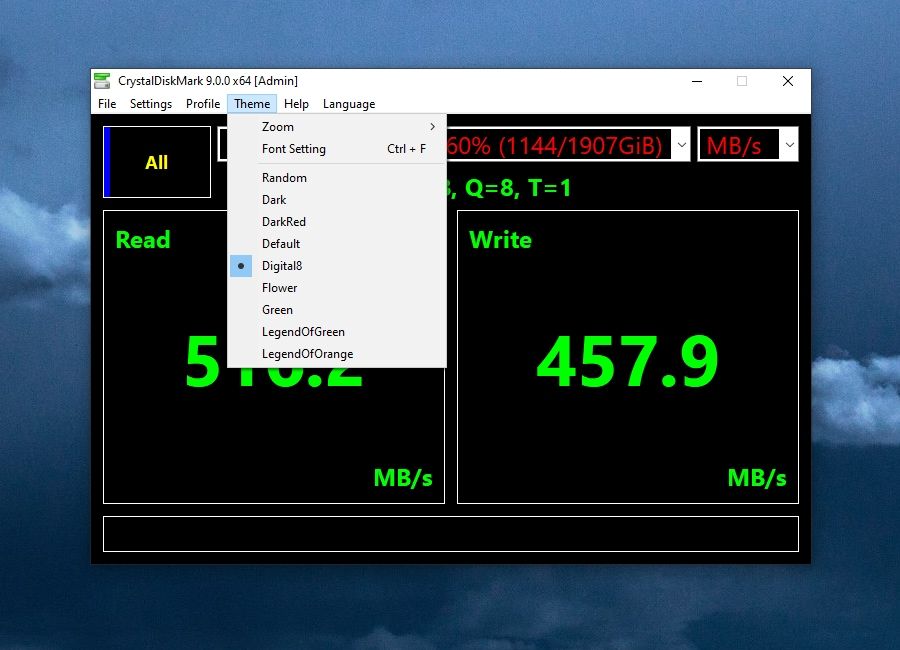The image size is (900, 650).
Task: Select the Dark theme
Action: (x=337, y=200)
